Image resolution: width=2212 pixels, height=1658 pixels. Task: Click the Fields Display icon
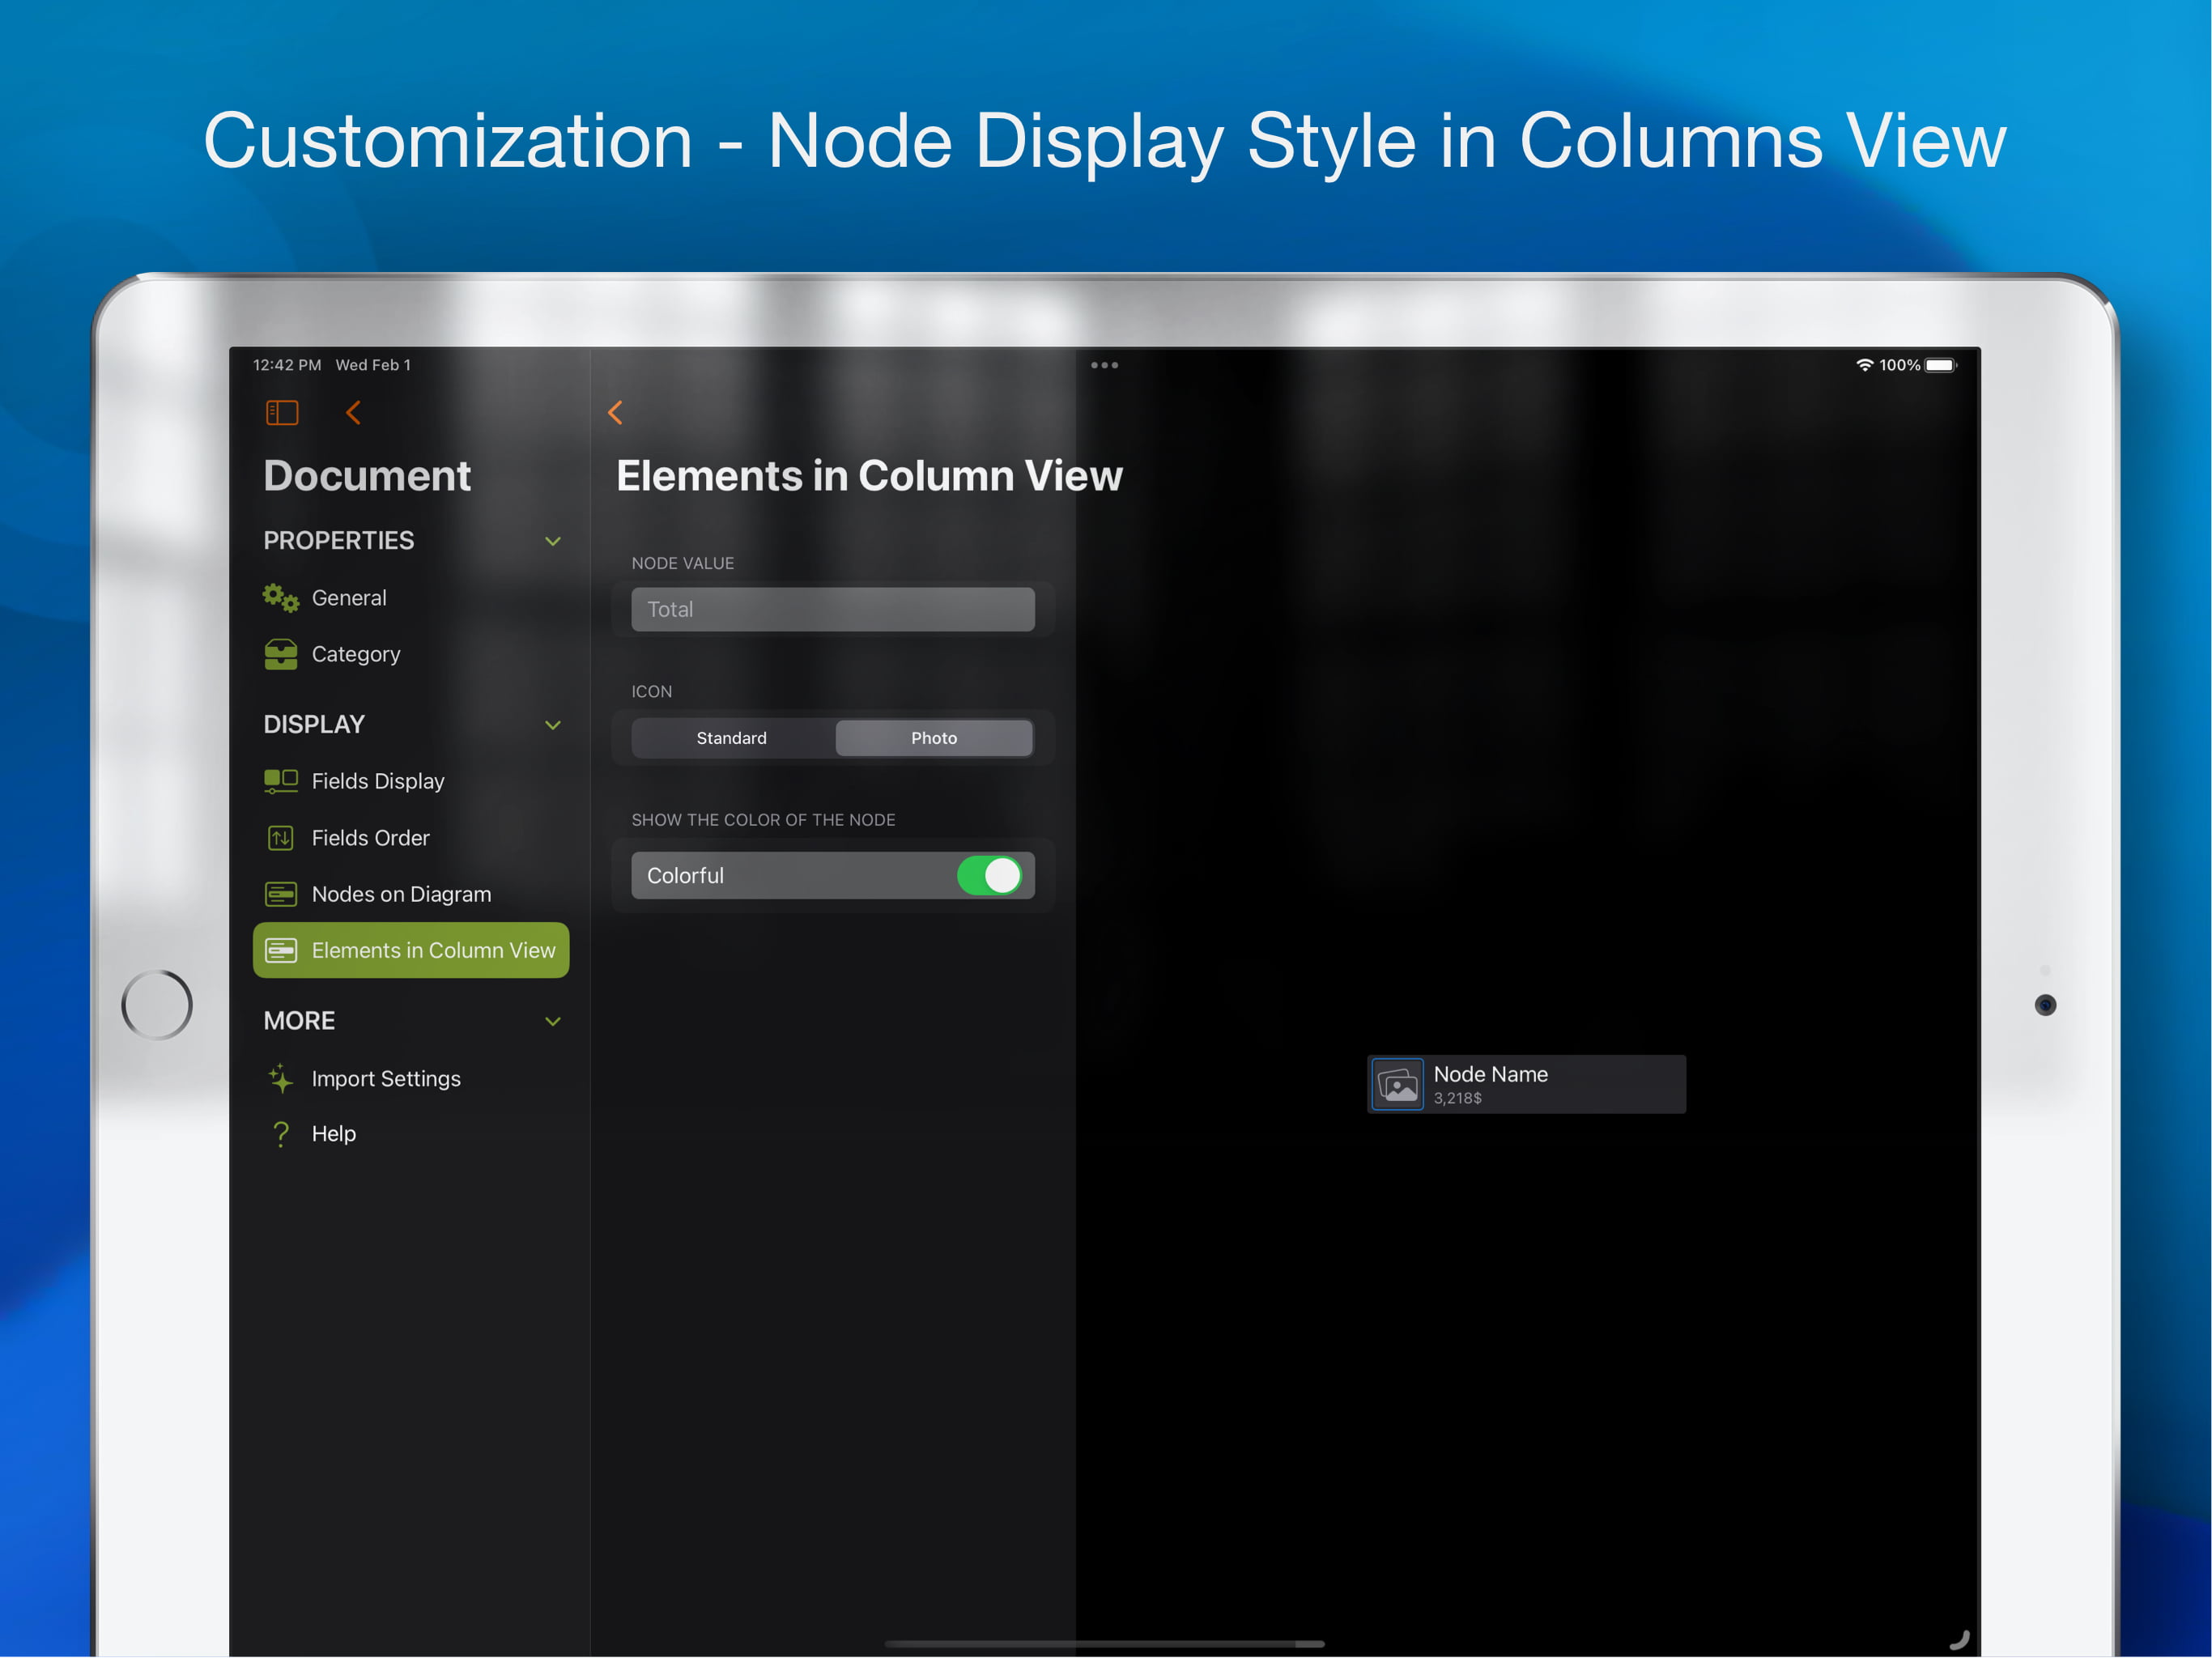(281, 781)
